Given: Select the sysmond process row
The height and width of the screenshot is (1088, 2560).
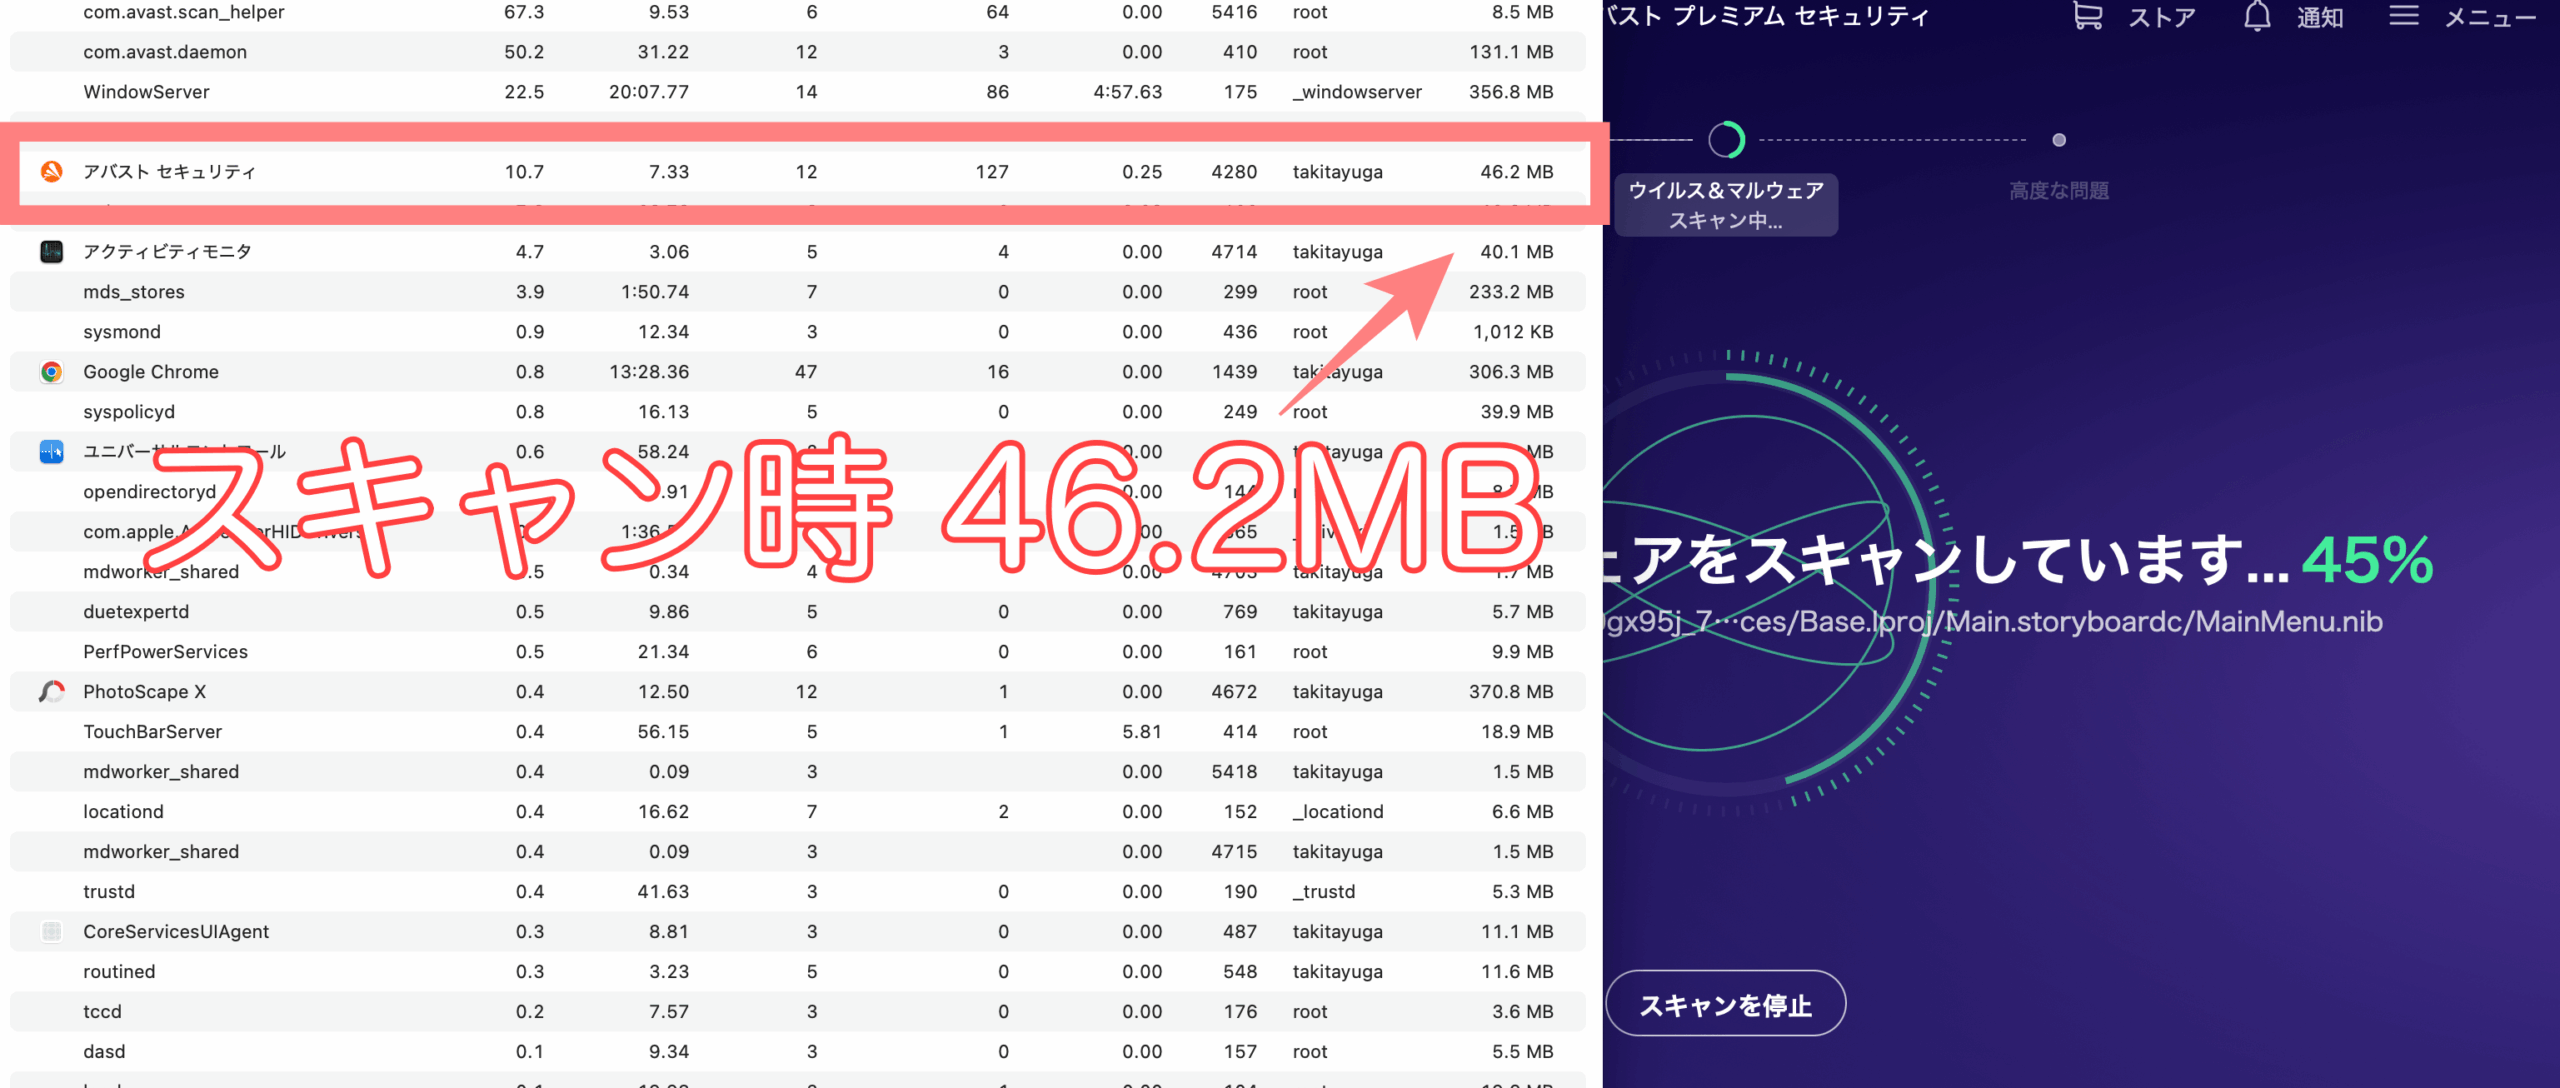Looking at the screenshot, I should 797,331.
